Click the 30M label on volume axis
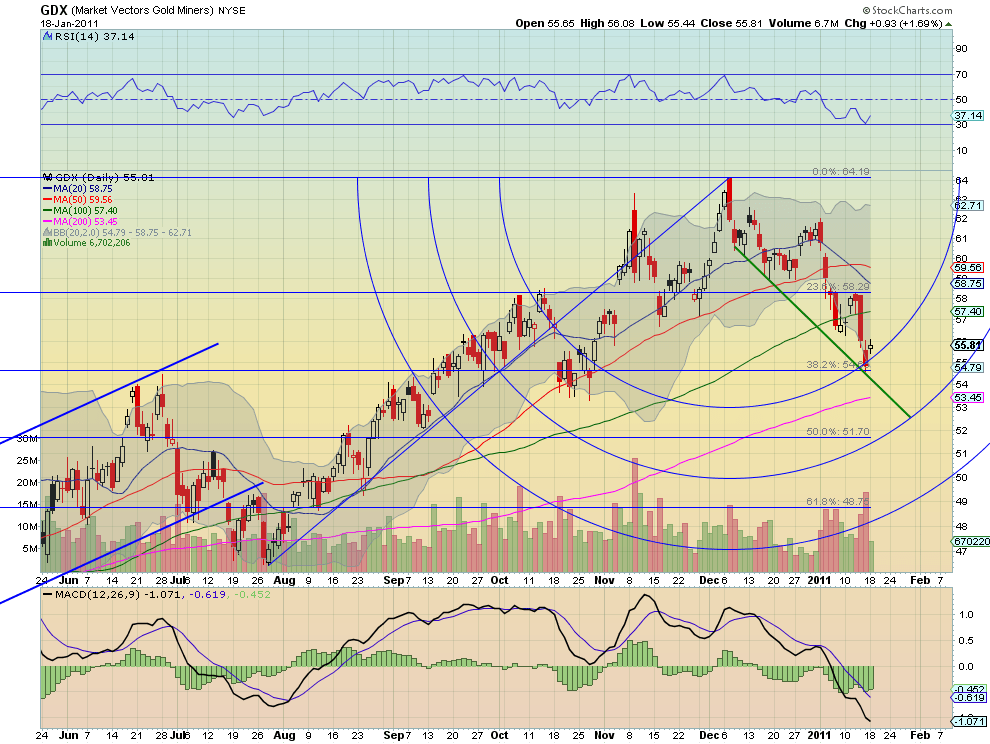 [27, 438]
